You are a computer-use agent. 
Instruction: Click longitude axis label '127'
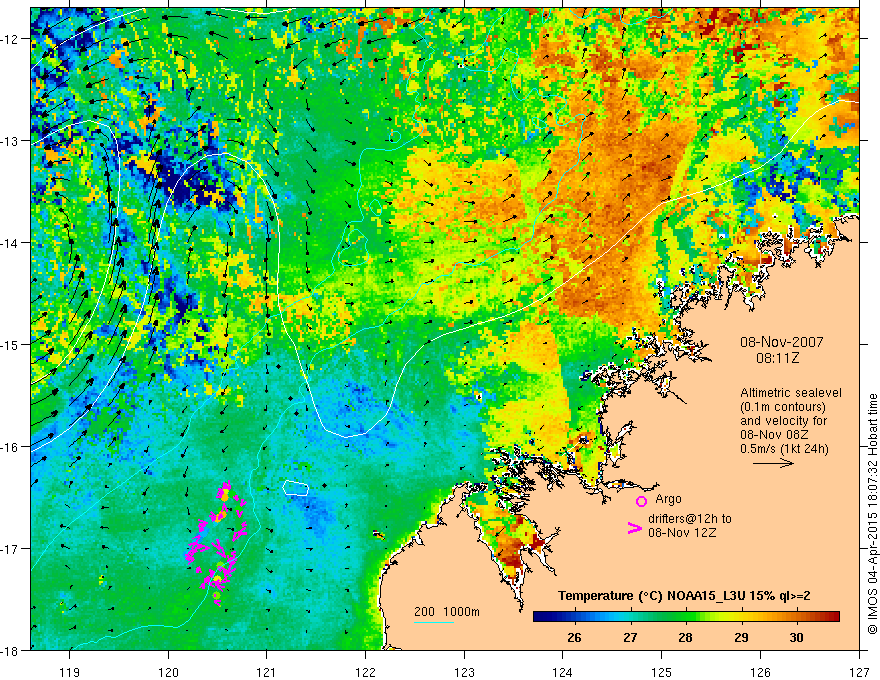pyautogui.click(x=859, y=672)
